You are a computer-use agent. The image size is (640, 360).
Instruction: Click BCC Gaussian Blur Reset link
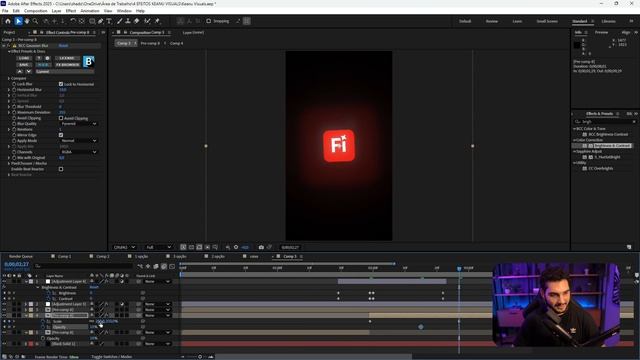pos(63,46)
